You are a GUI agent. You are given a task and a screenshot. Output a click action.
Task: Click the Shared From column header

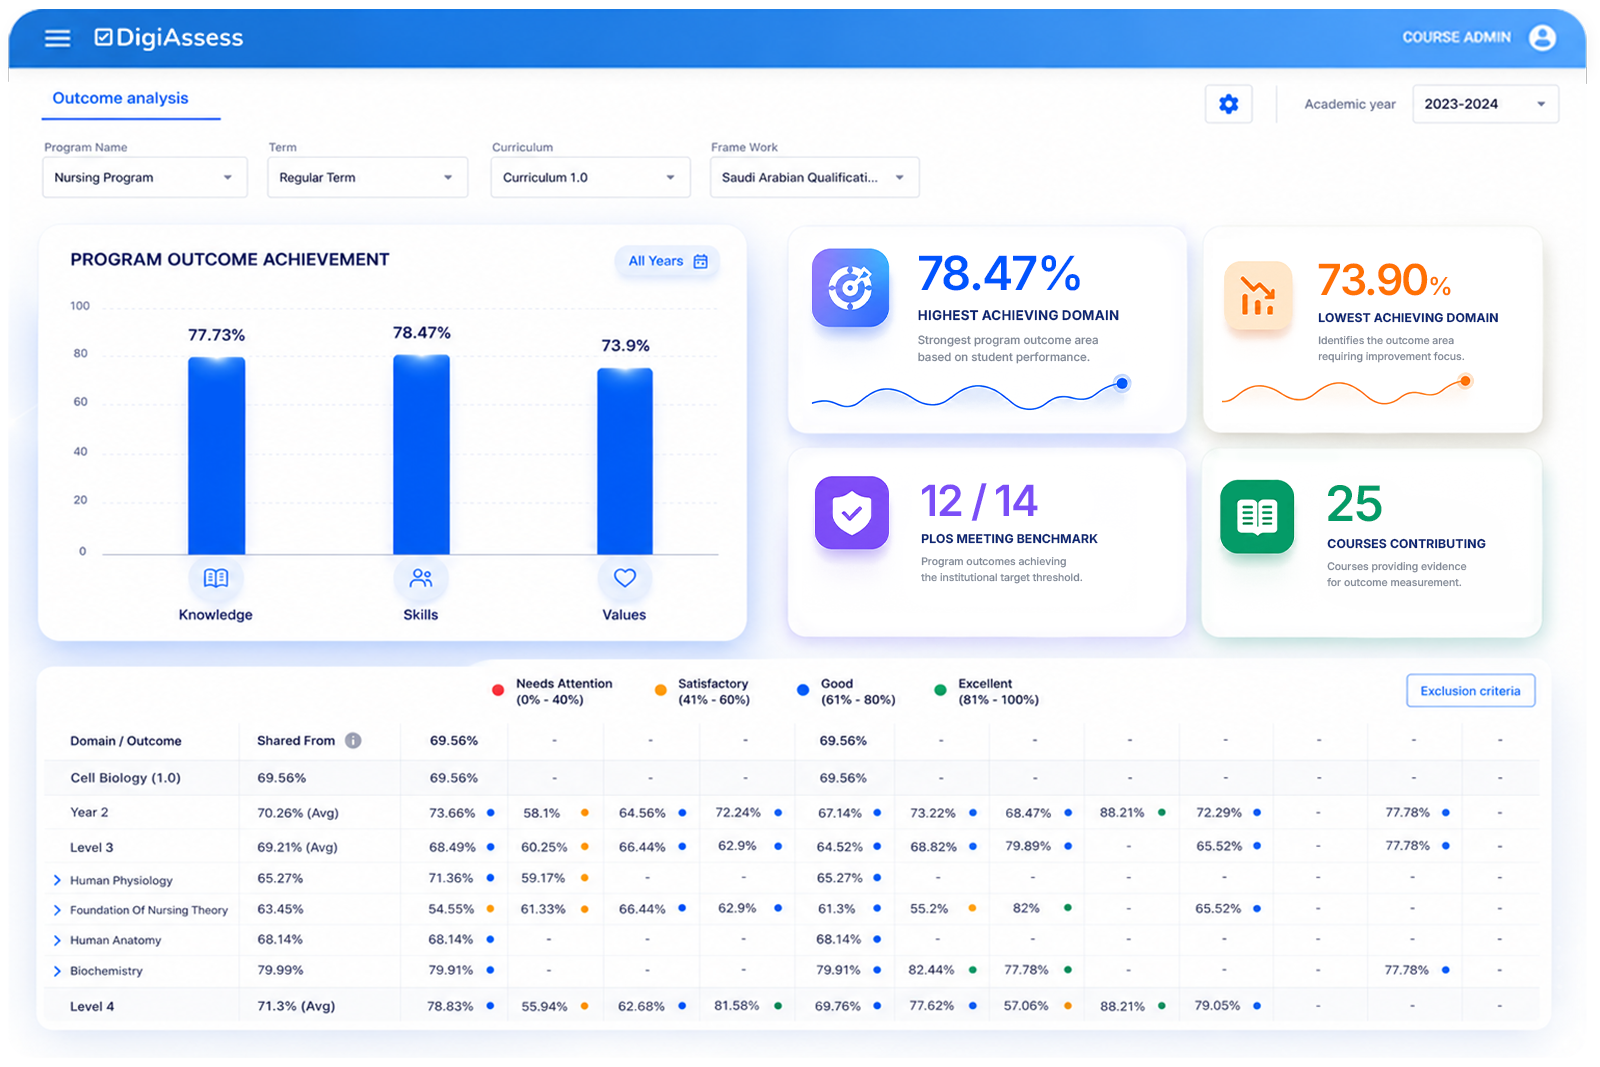(296, 741)
